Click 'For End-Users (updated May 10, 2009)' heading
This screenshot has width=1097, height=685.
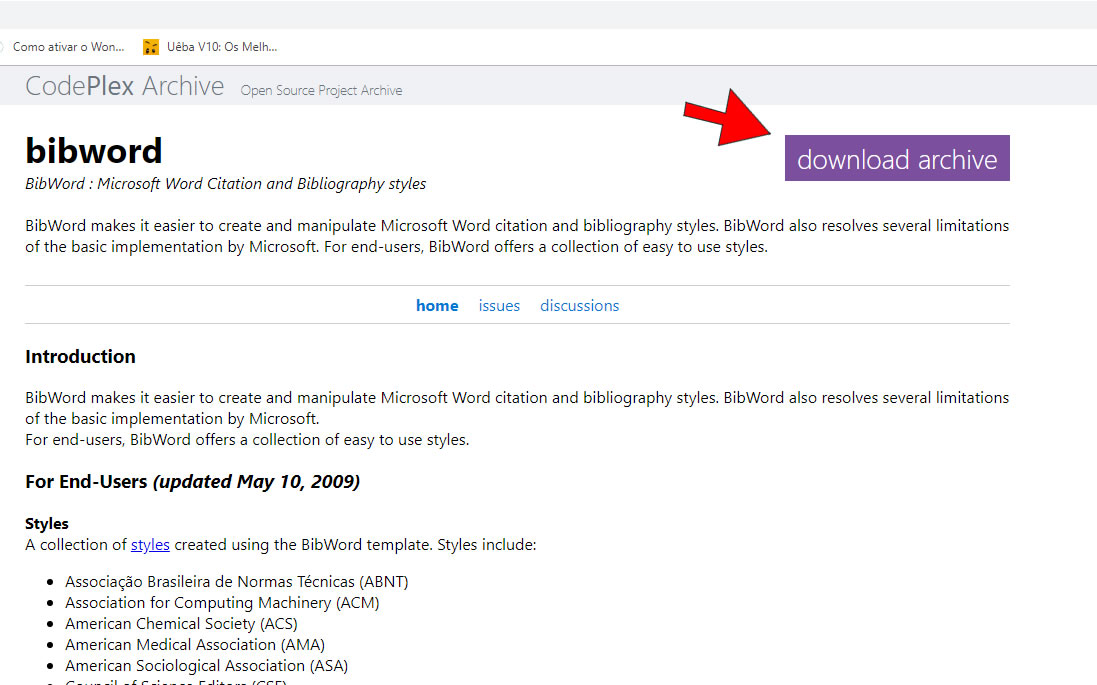coord(192,481)
